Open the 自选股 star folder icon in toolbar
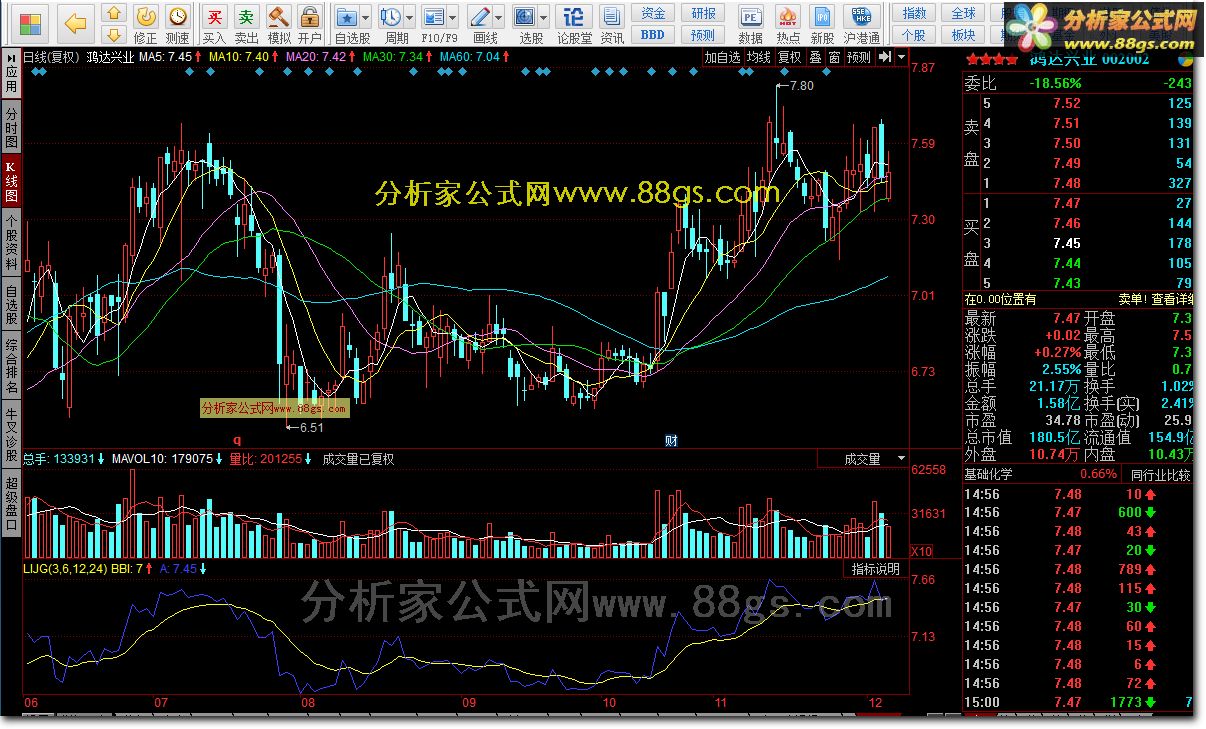 tap(347, 17)
